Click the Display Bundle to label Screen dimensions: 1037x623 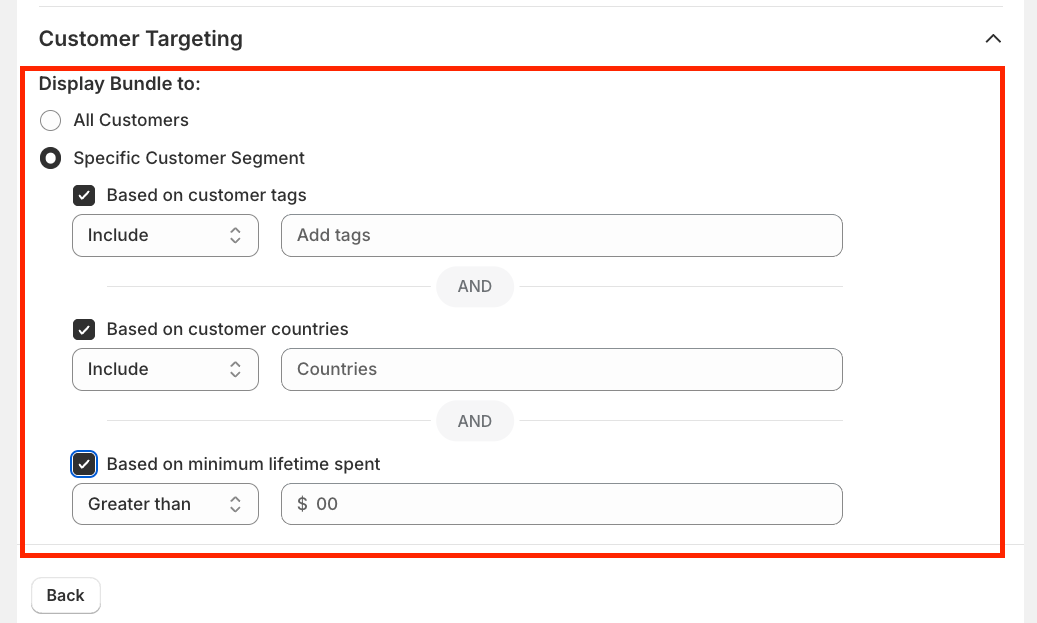pos(120,84)
